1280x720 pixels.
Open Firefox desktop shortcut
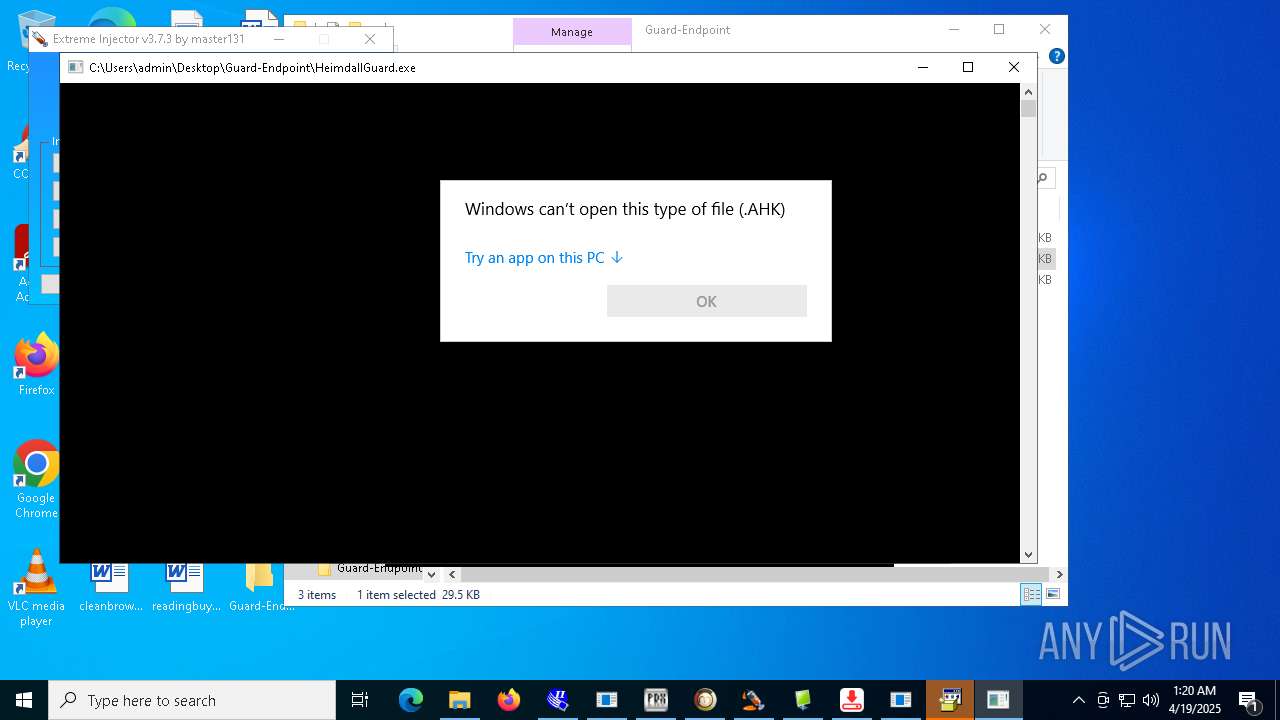[x=36, y=364]
